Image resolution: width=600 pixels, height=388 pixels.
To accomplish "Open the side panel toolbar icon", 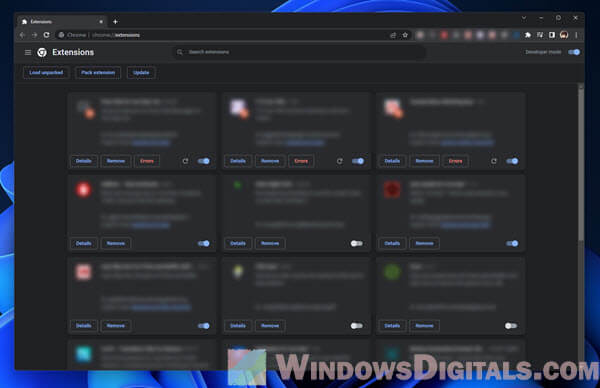I will coord(552,35).
